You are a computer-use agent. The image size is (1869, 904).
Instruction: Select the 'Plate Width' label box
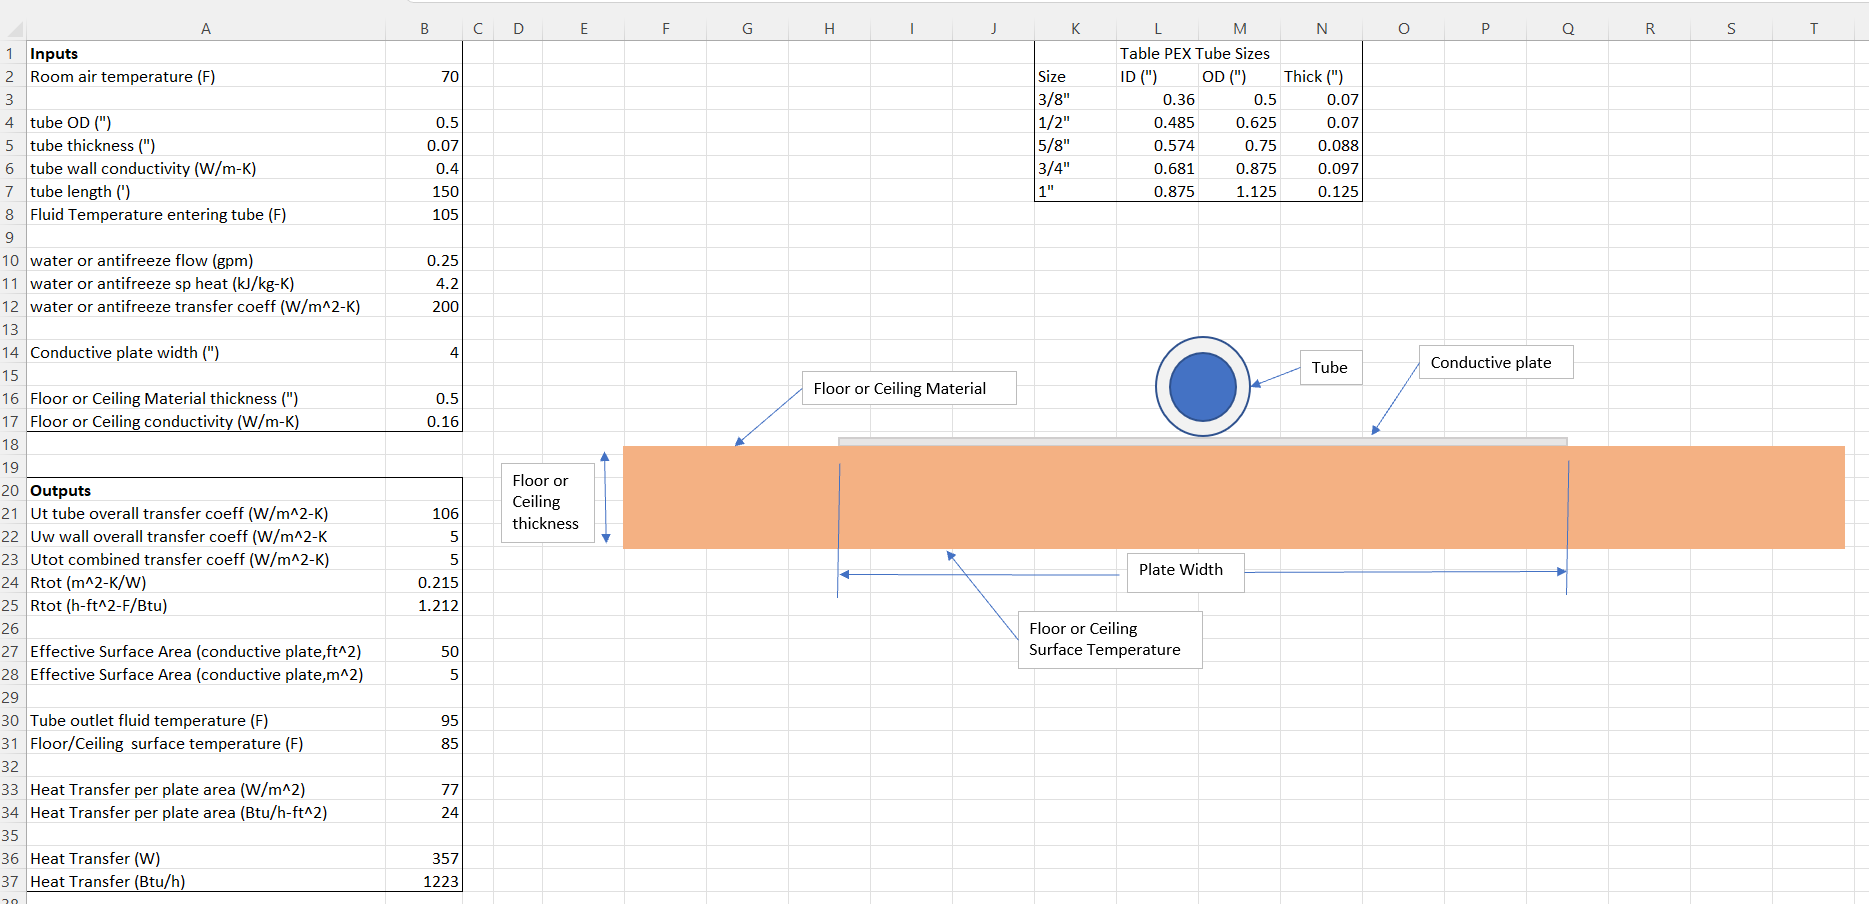tap(1185, 572)
